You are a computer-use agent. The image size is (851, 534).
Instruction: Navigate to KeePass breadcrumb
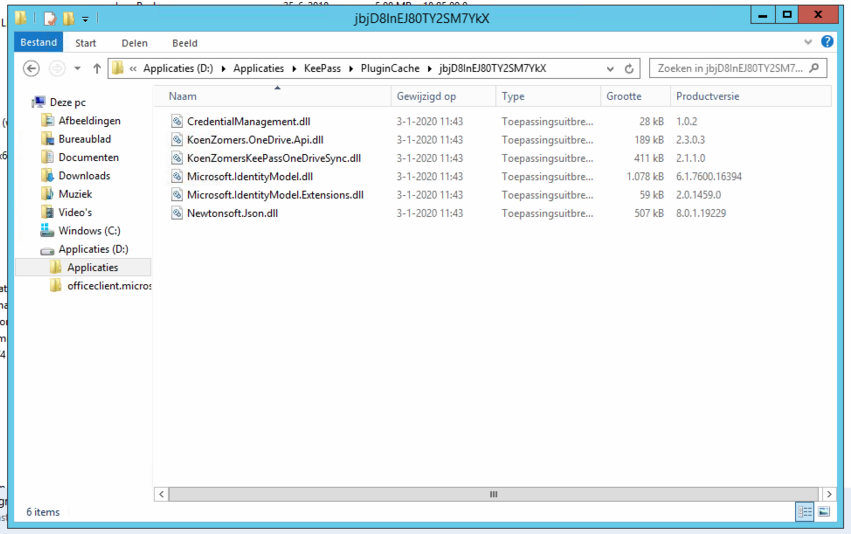[x=322, y=68]
